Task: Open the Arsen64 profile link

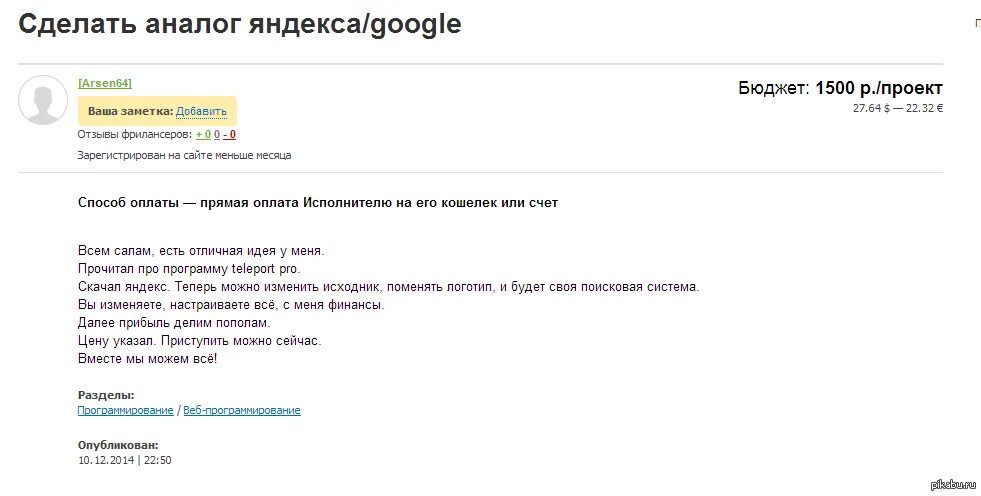Action: point(104,83)
